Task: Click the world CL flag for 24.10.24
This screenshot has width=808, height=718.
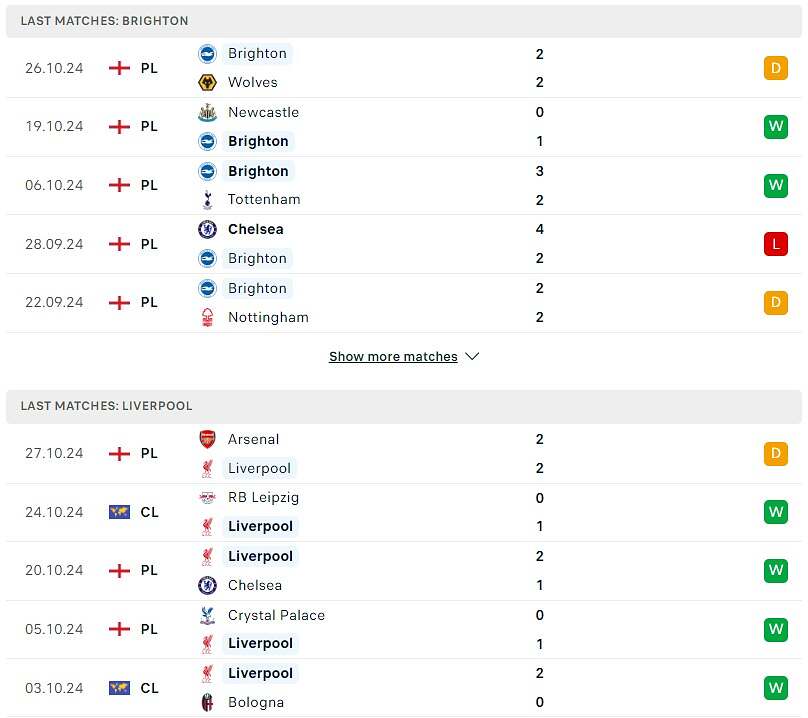Action: 119,512
